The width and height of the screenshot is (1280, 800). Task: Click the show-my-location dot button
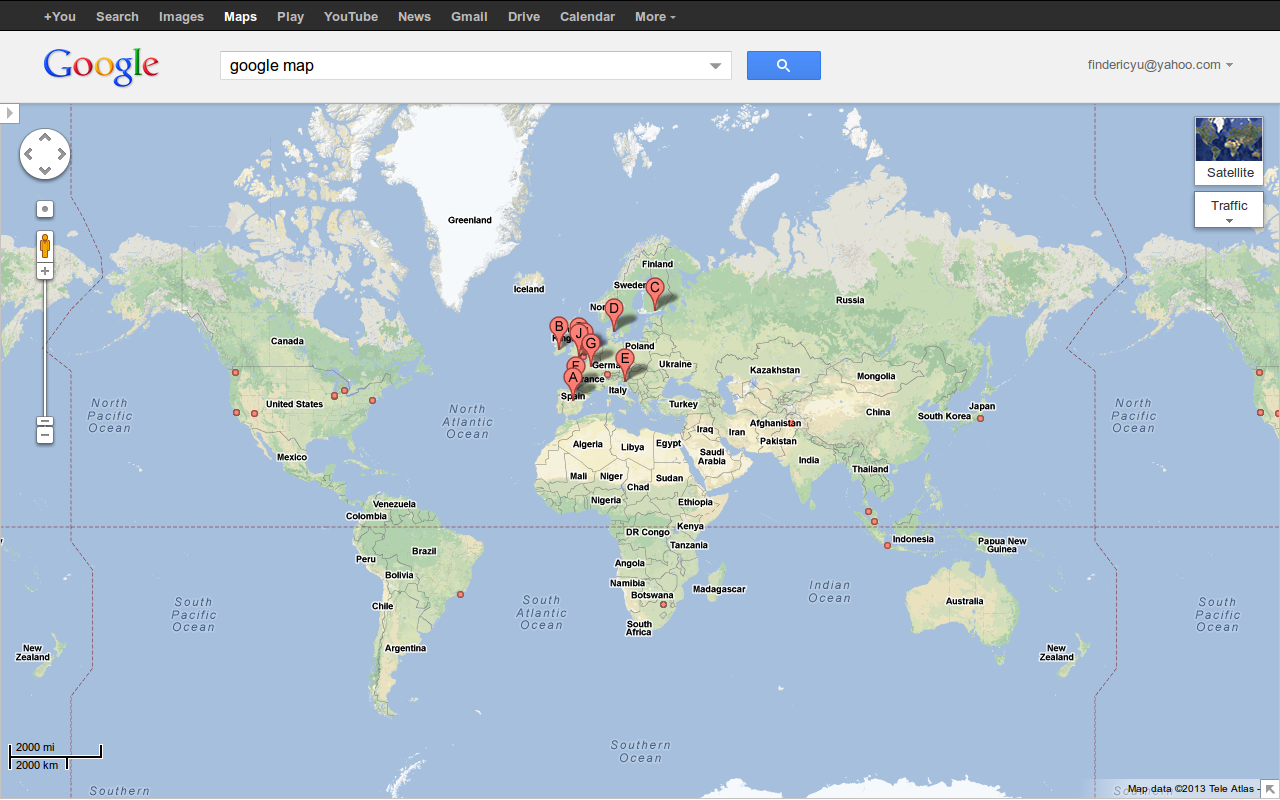point(45,209)
